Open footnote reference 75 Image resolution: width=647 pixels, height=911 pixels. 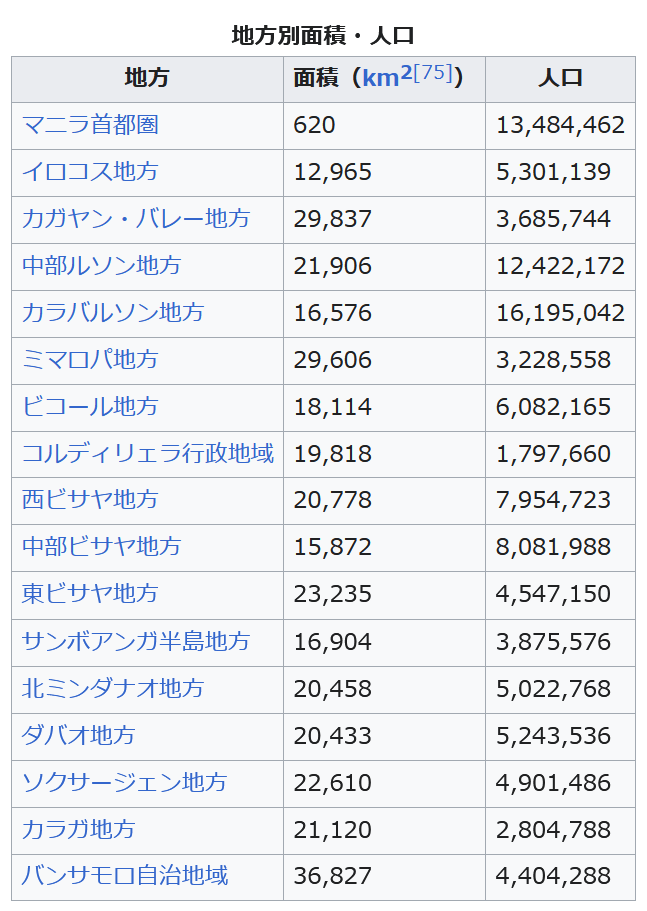(433, 73)
